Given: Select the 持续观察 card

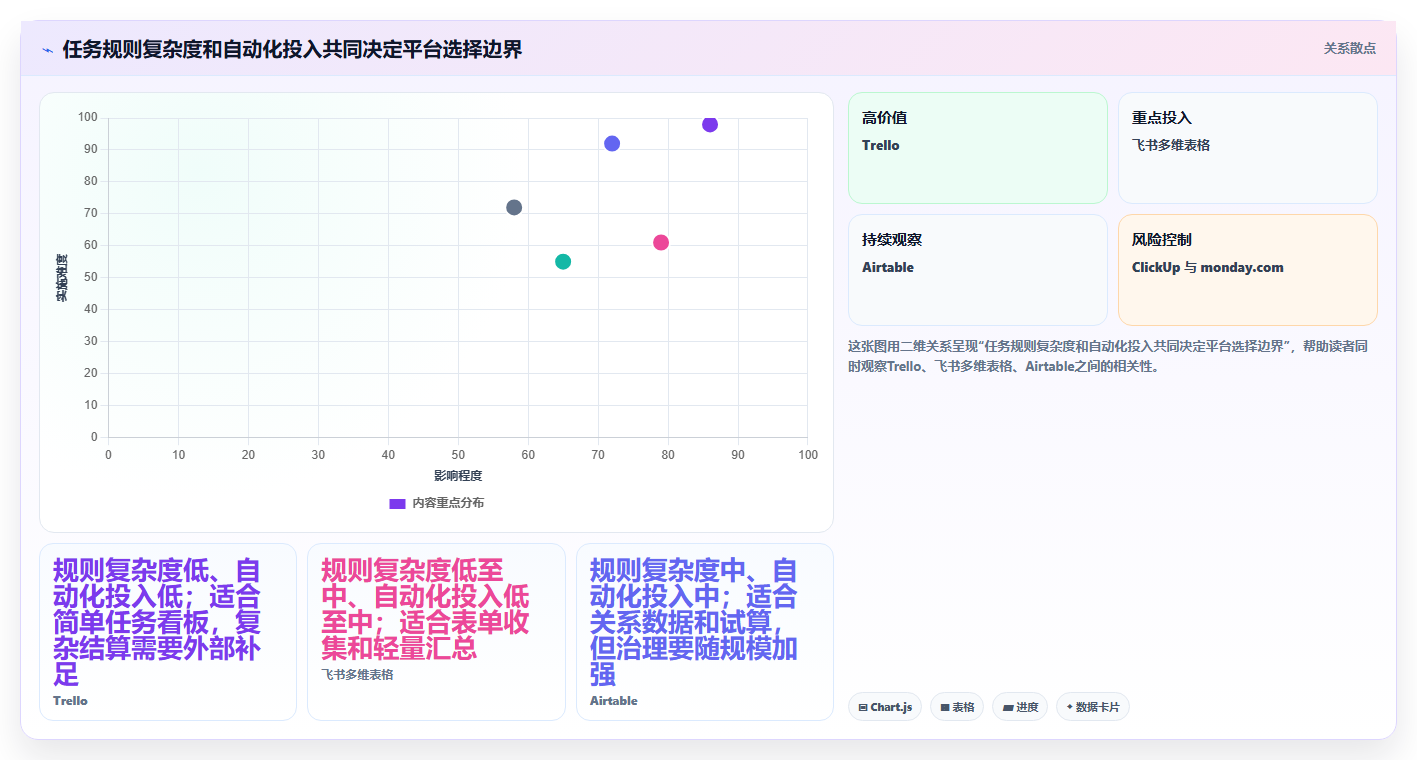Looking at the screenshot, I should [978, 270].
